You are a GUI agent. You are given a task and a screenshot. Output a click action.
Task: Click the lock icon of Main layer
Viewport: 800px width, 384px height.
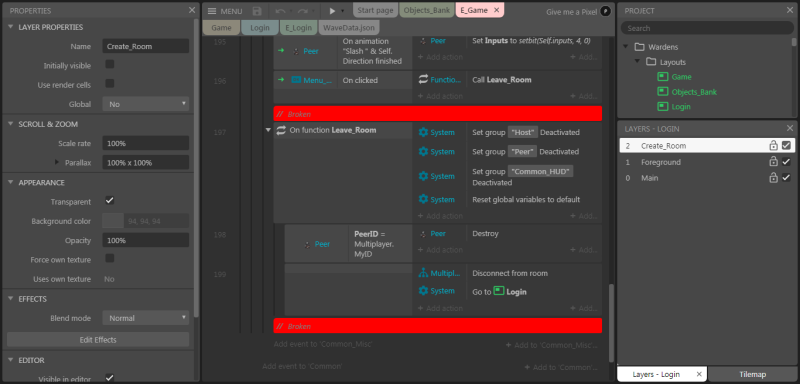coord(773,177)
